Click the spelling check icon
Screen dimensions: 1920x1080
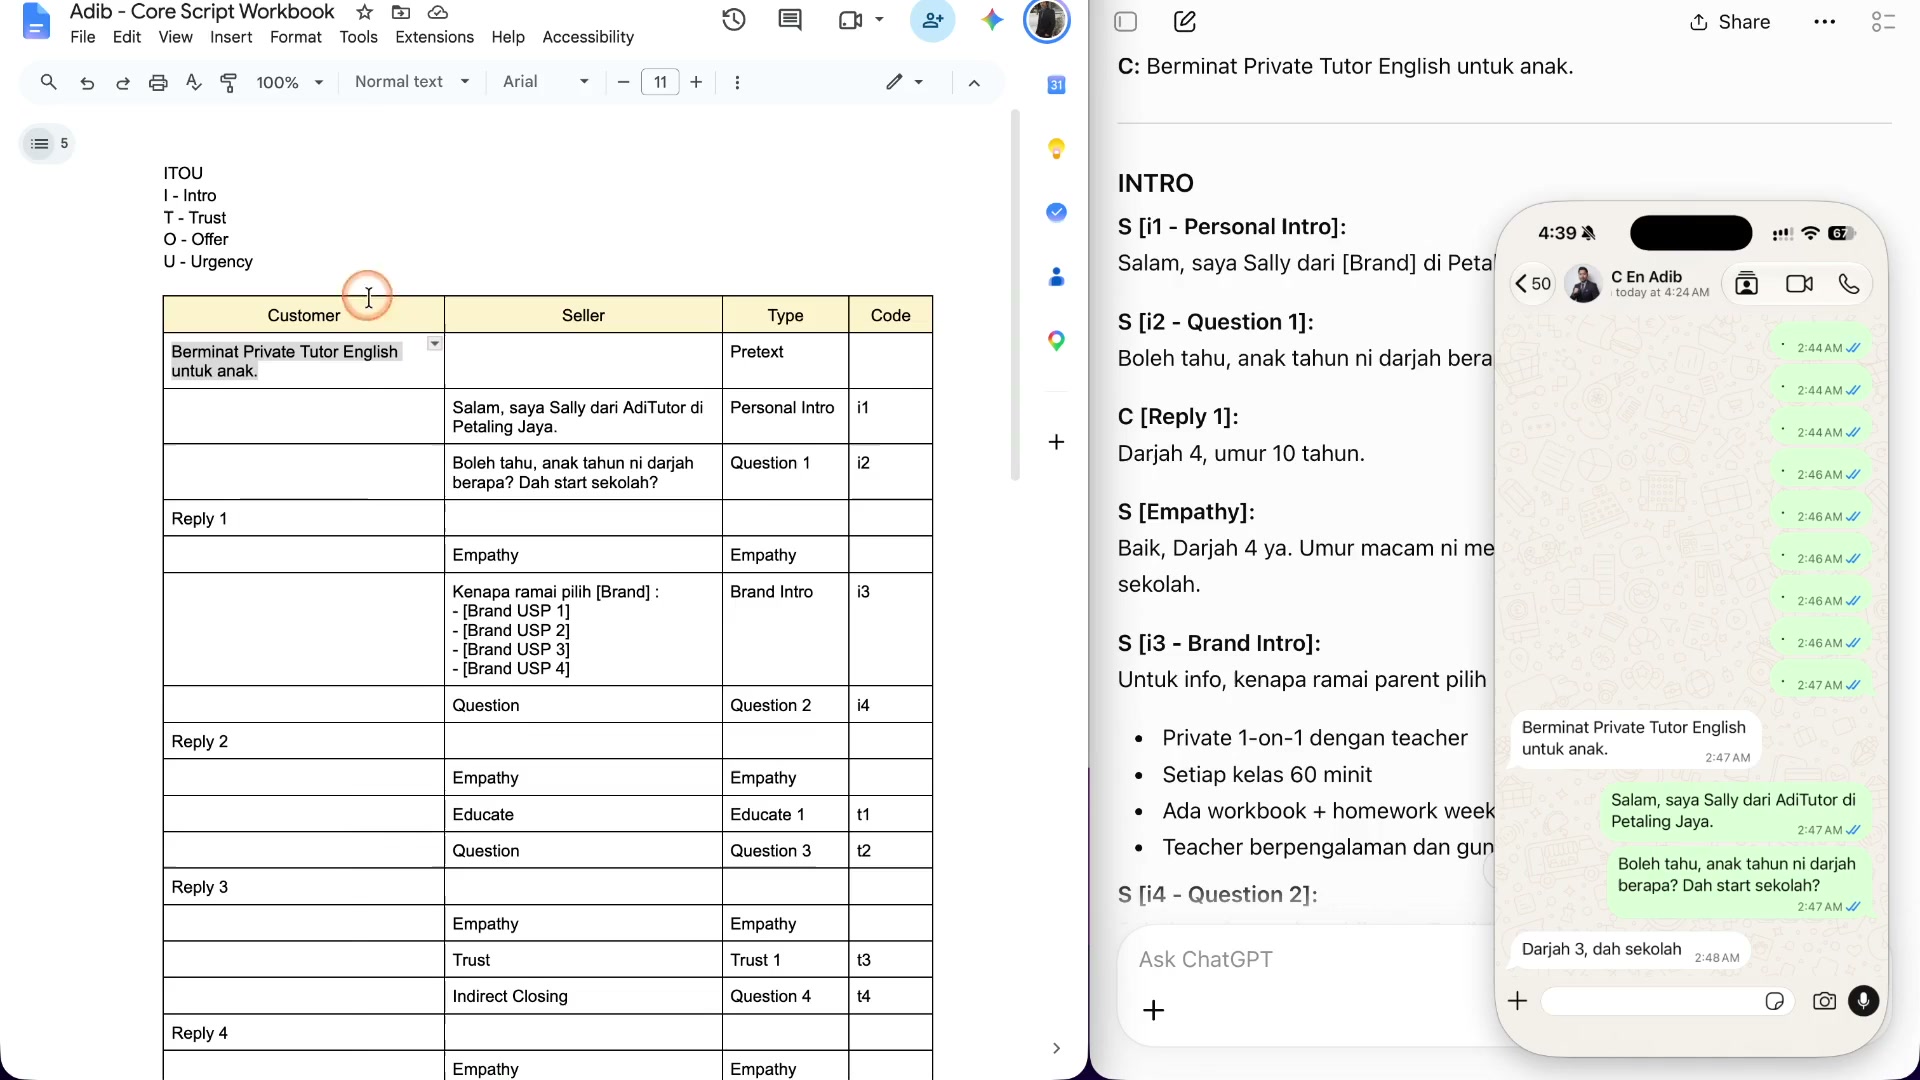coord(194,83)
